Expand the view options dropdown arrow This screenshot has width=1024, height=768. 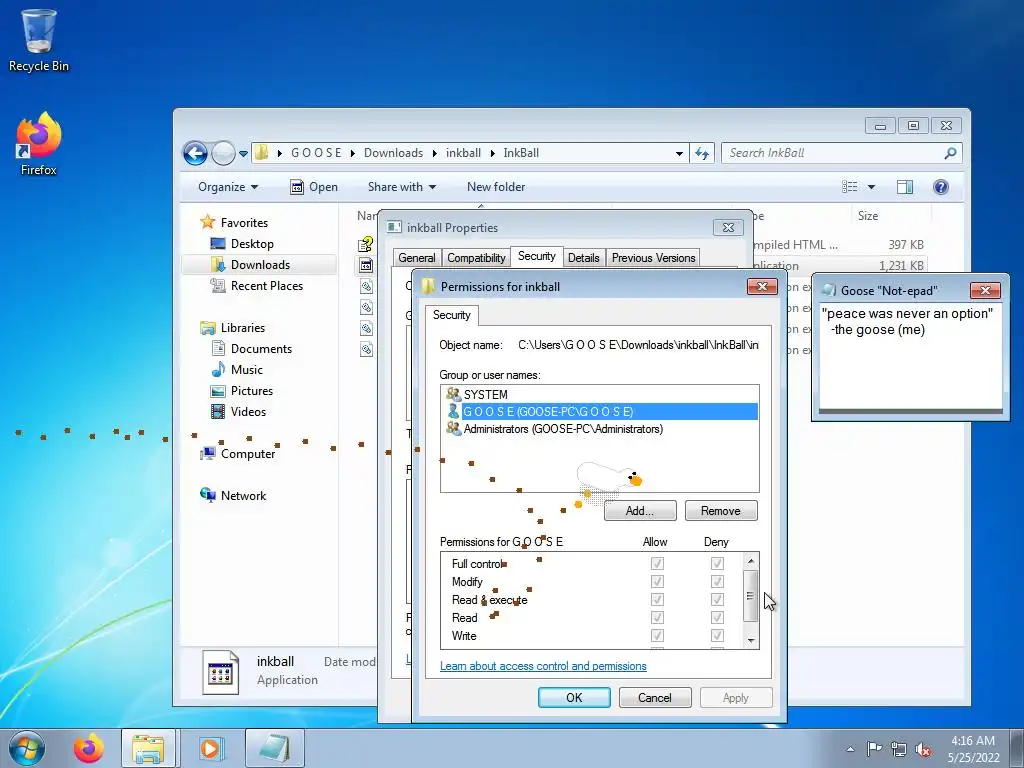click(x=871, y=187)
